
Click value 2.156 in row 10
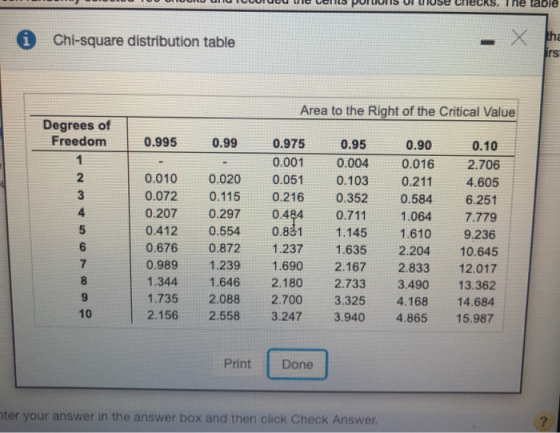[163, 315]
